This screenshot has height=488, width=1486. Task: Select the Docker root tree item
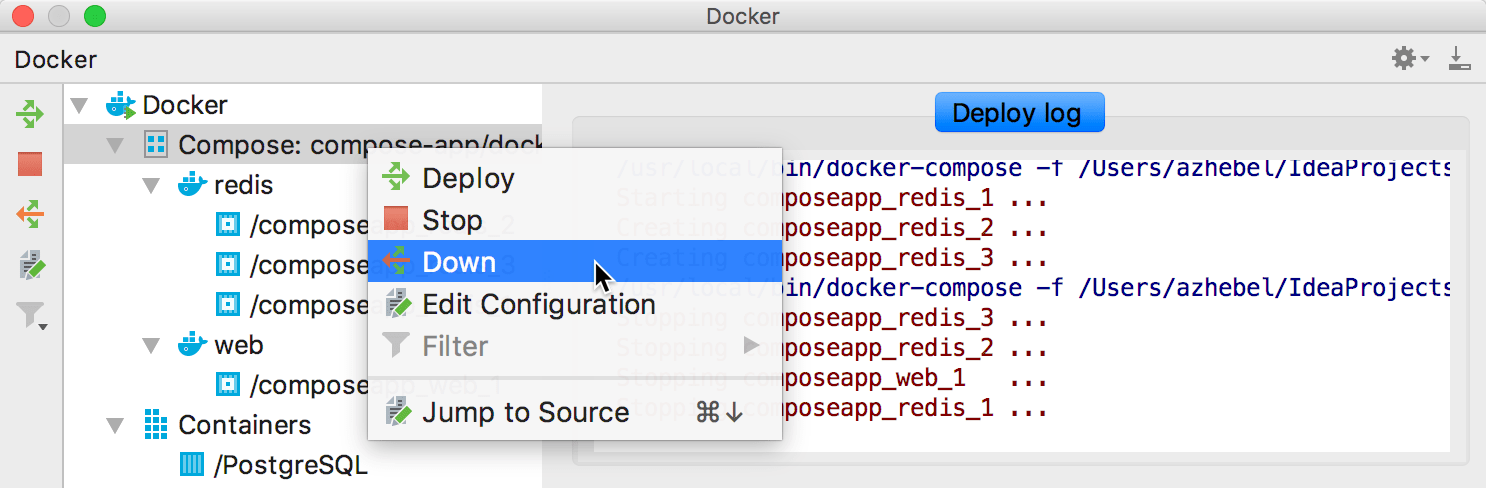point(186,105)
